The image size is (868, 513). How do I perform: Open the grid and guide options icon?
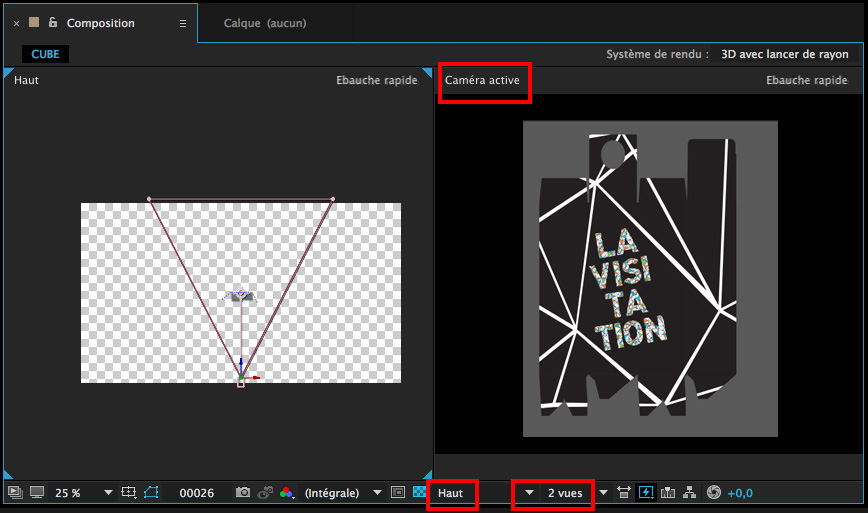pos(128,493)
